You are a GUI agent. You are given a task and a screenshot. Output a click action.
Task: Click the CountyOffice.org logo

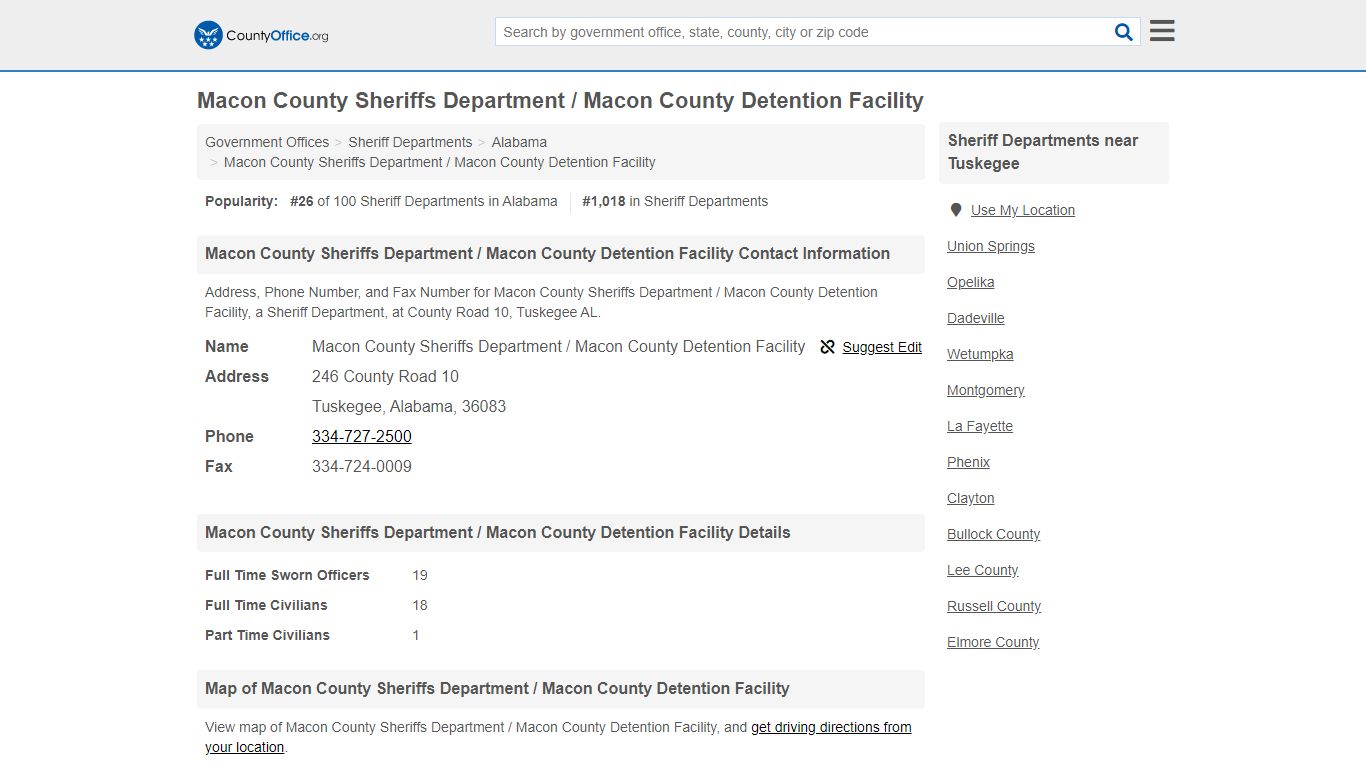(x=261, y=35)
